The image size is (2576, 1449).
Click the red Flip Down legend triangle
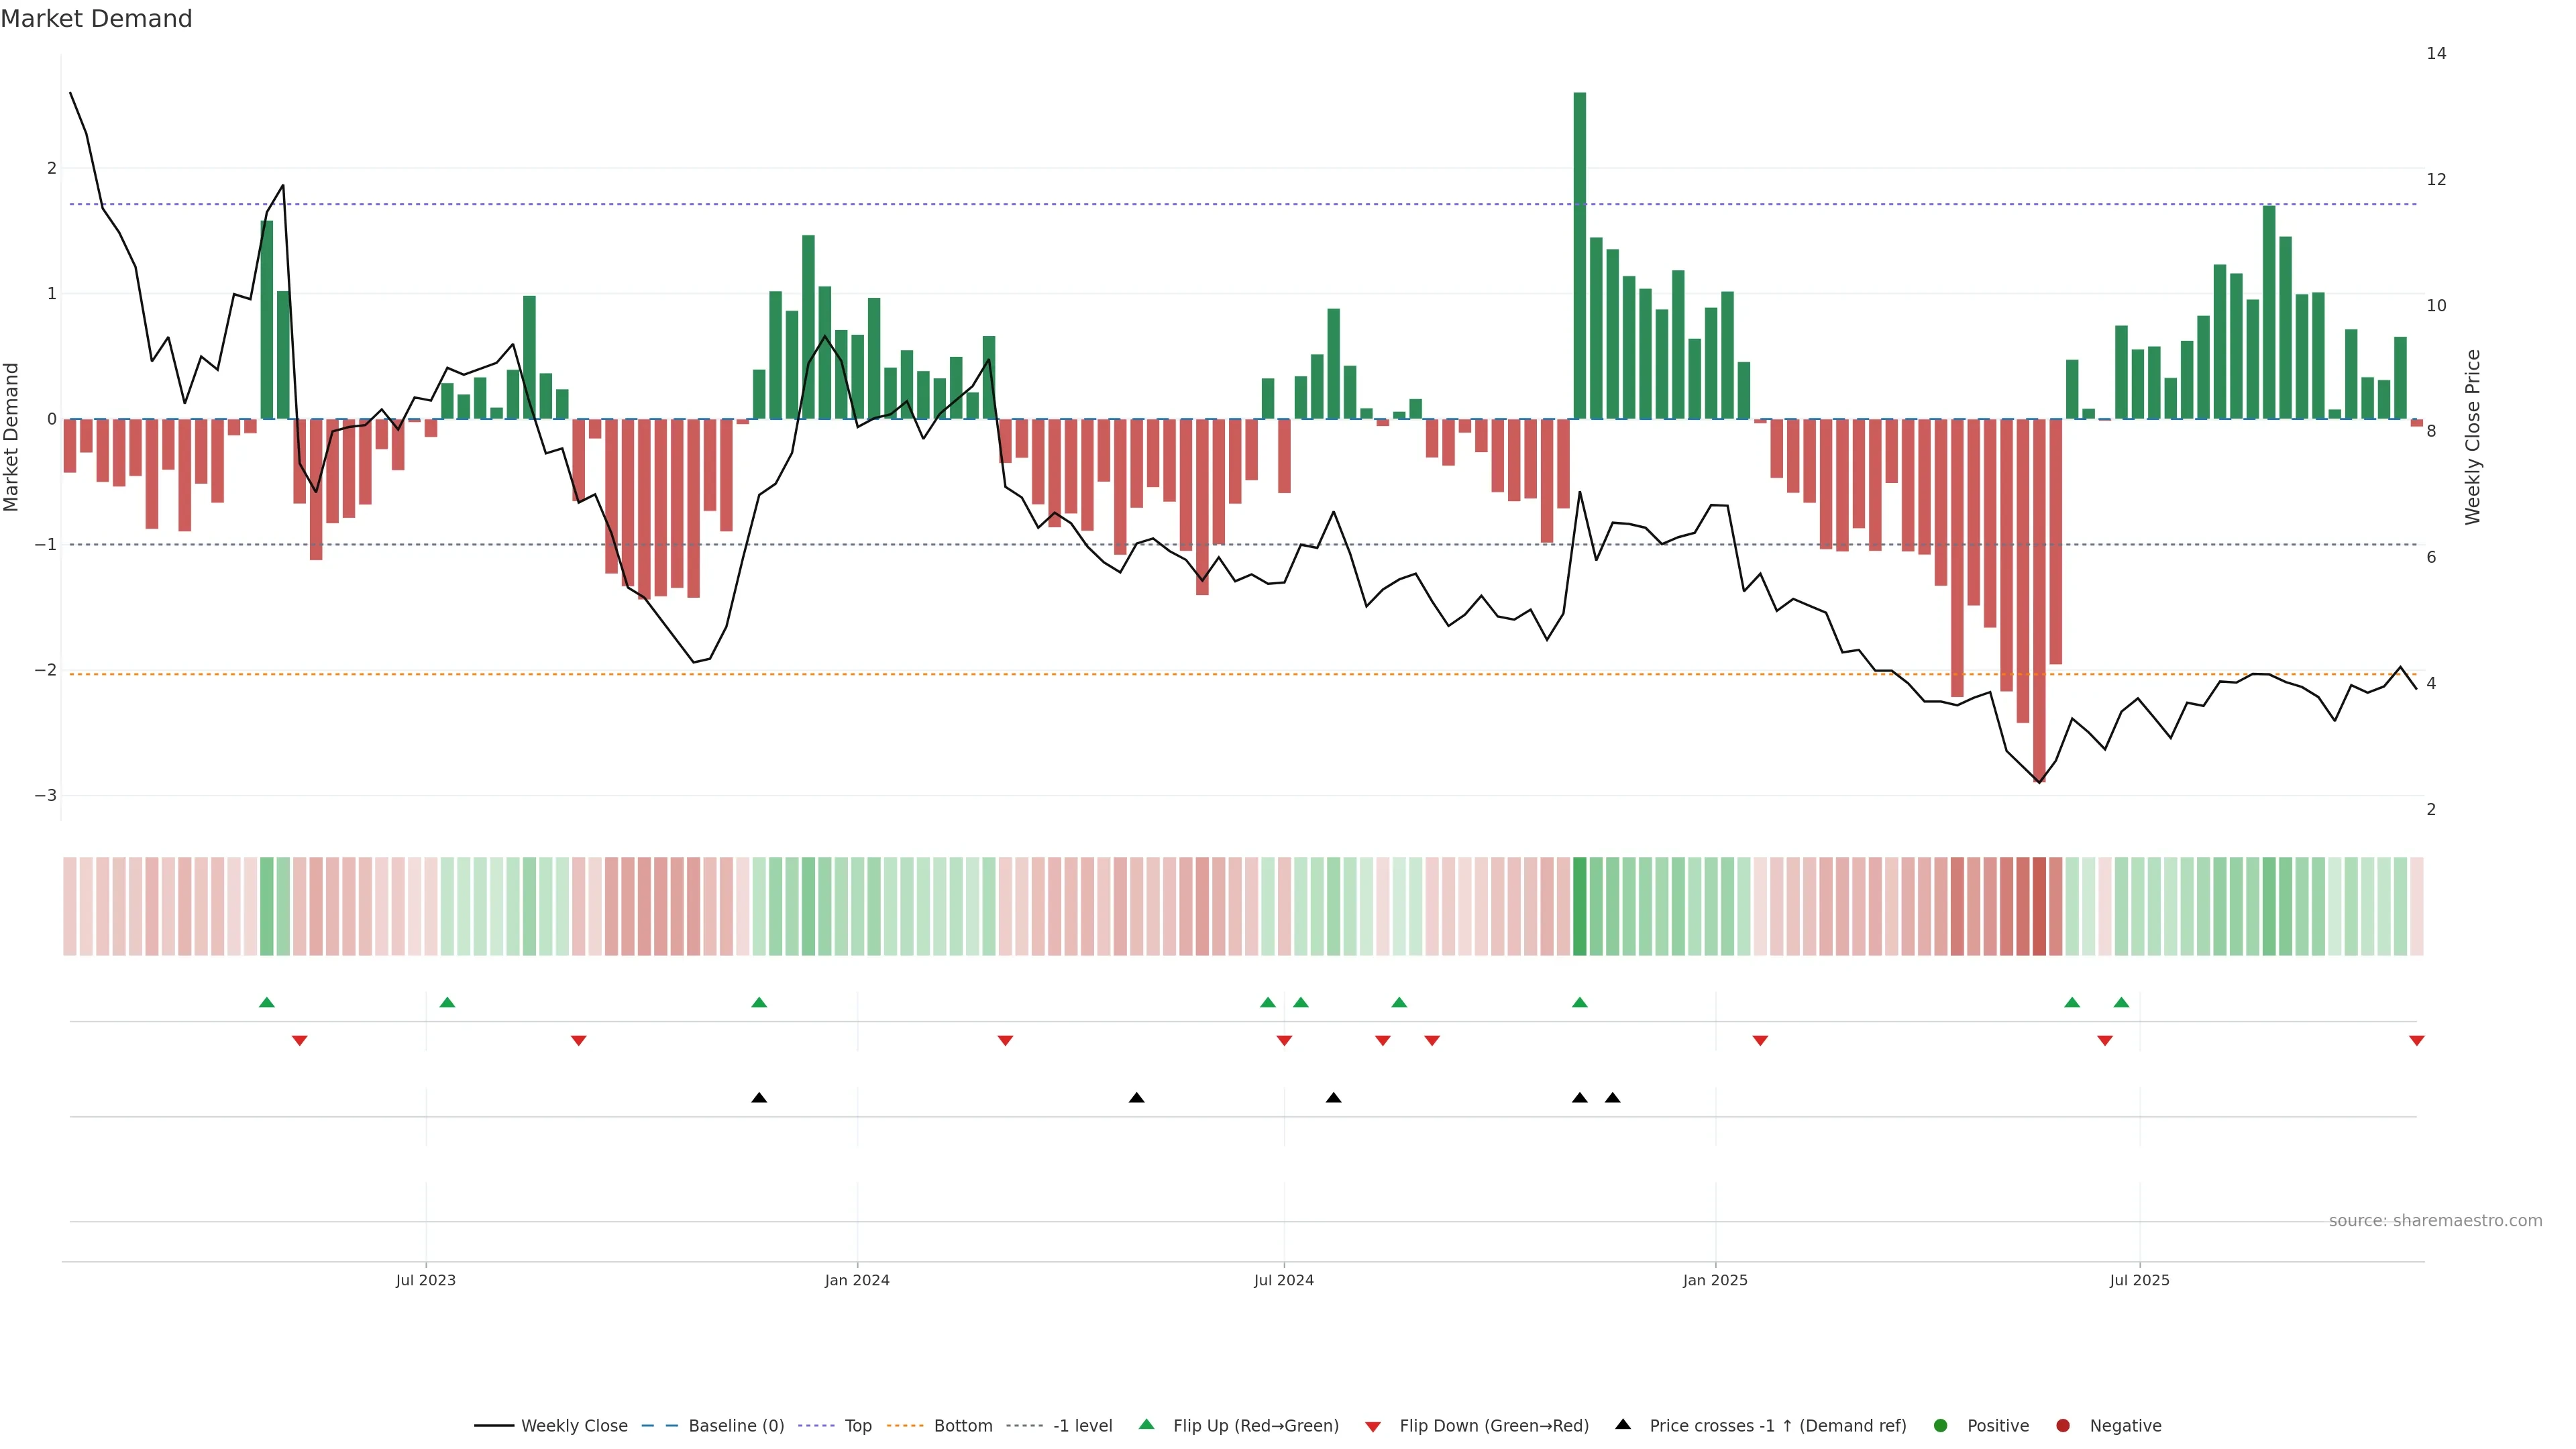pyautogui.click(x=1373, y=1427)
